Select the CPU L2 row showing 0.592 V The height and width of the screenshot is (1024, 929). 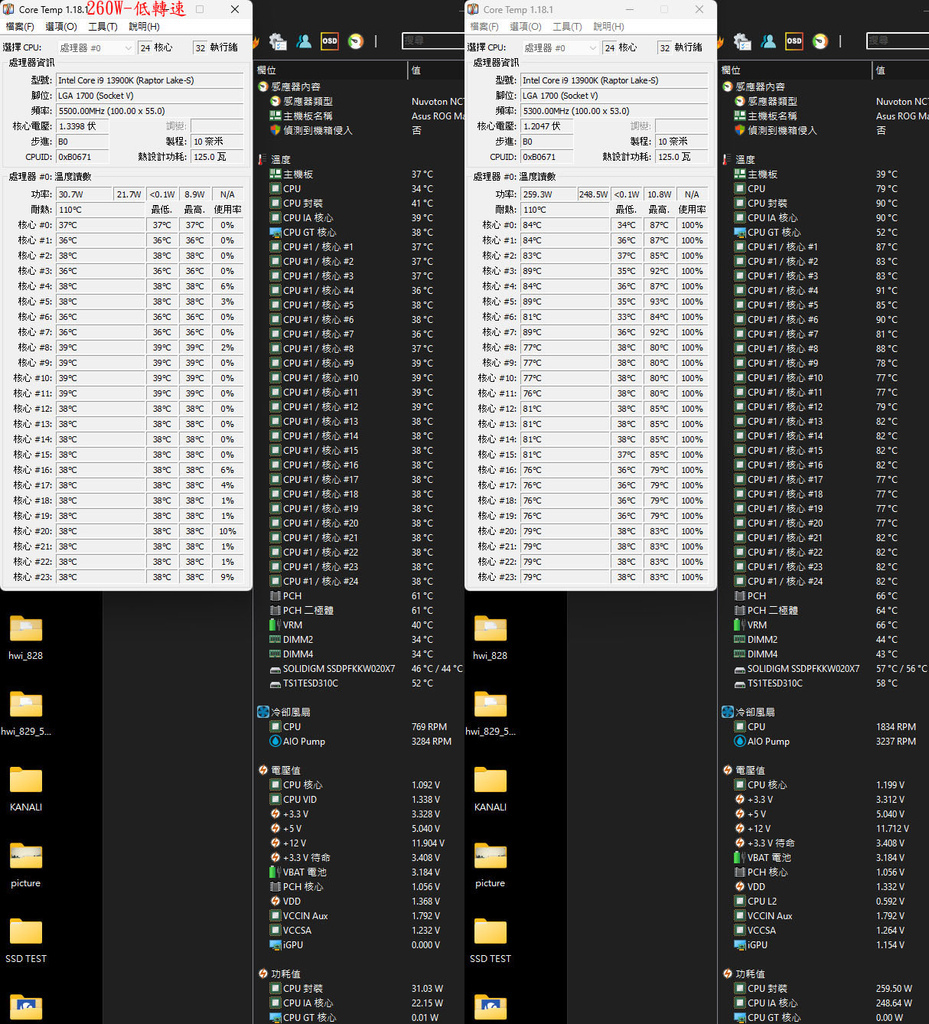click(824, 901)
